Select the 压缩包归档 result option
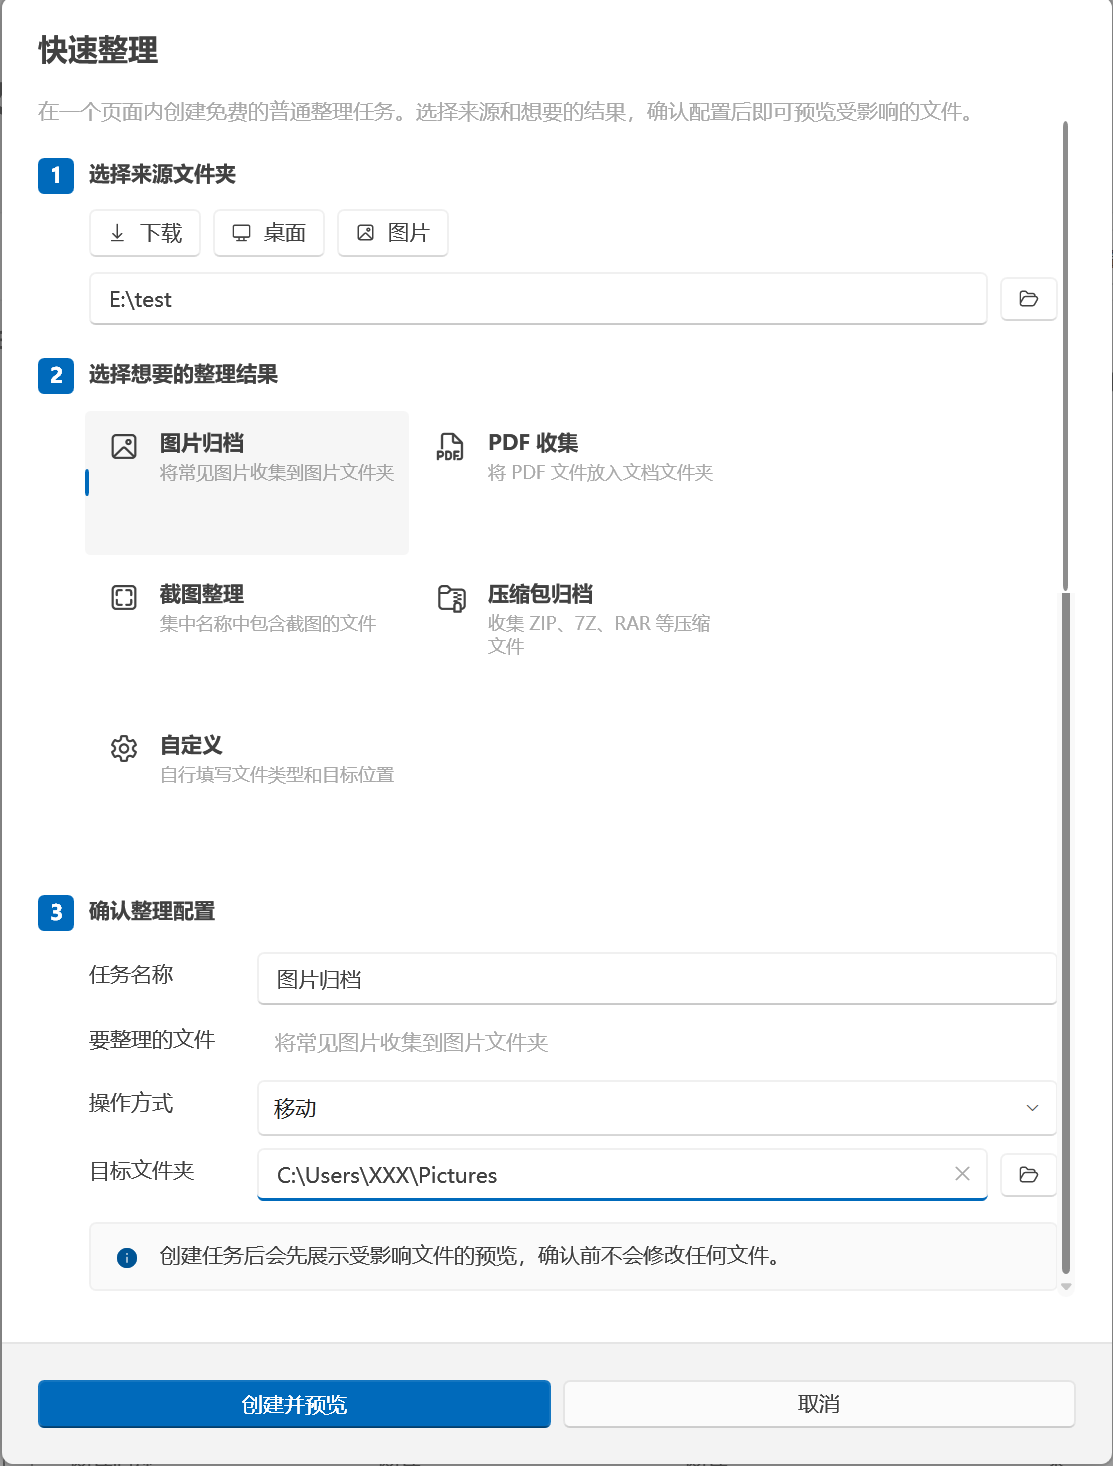This screenshot has height=1466, width=1113. point(575,634)
